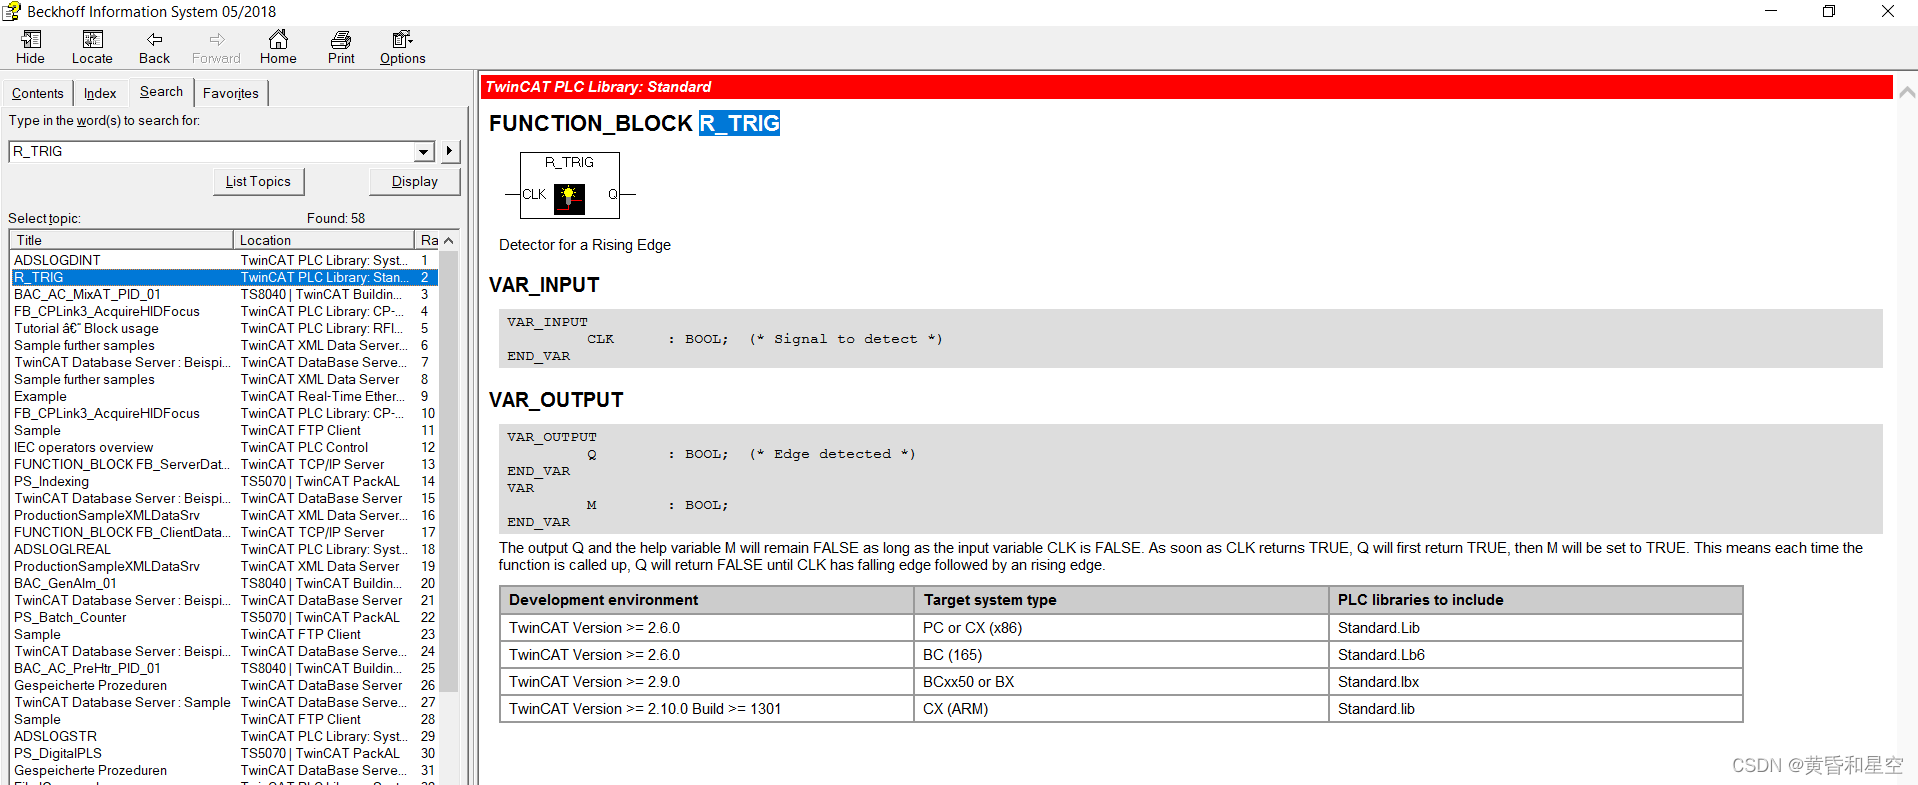Sort results by Rank column header

click(427, 240)
